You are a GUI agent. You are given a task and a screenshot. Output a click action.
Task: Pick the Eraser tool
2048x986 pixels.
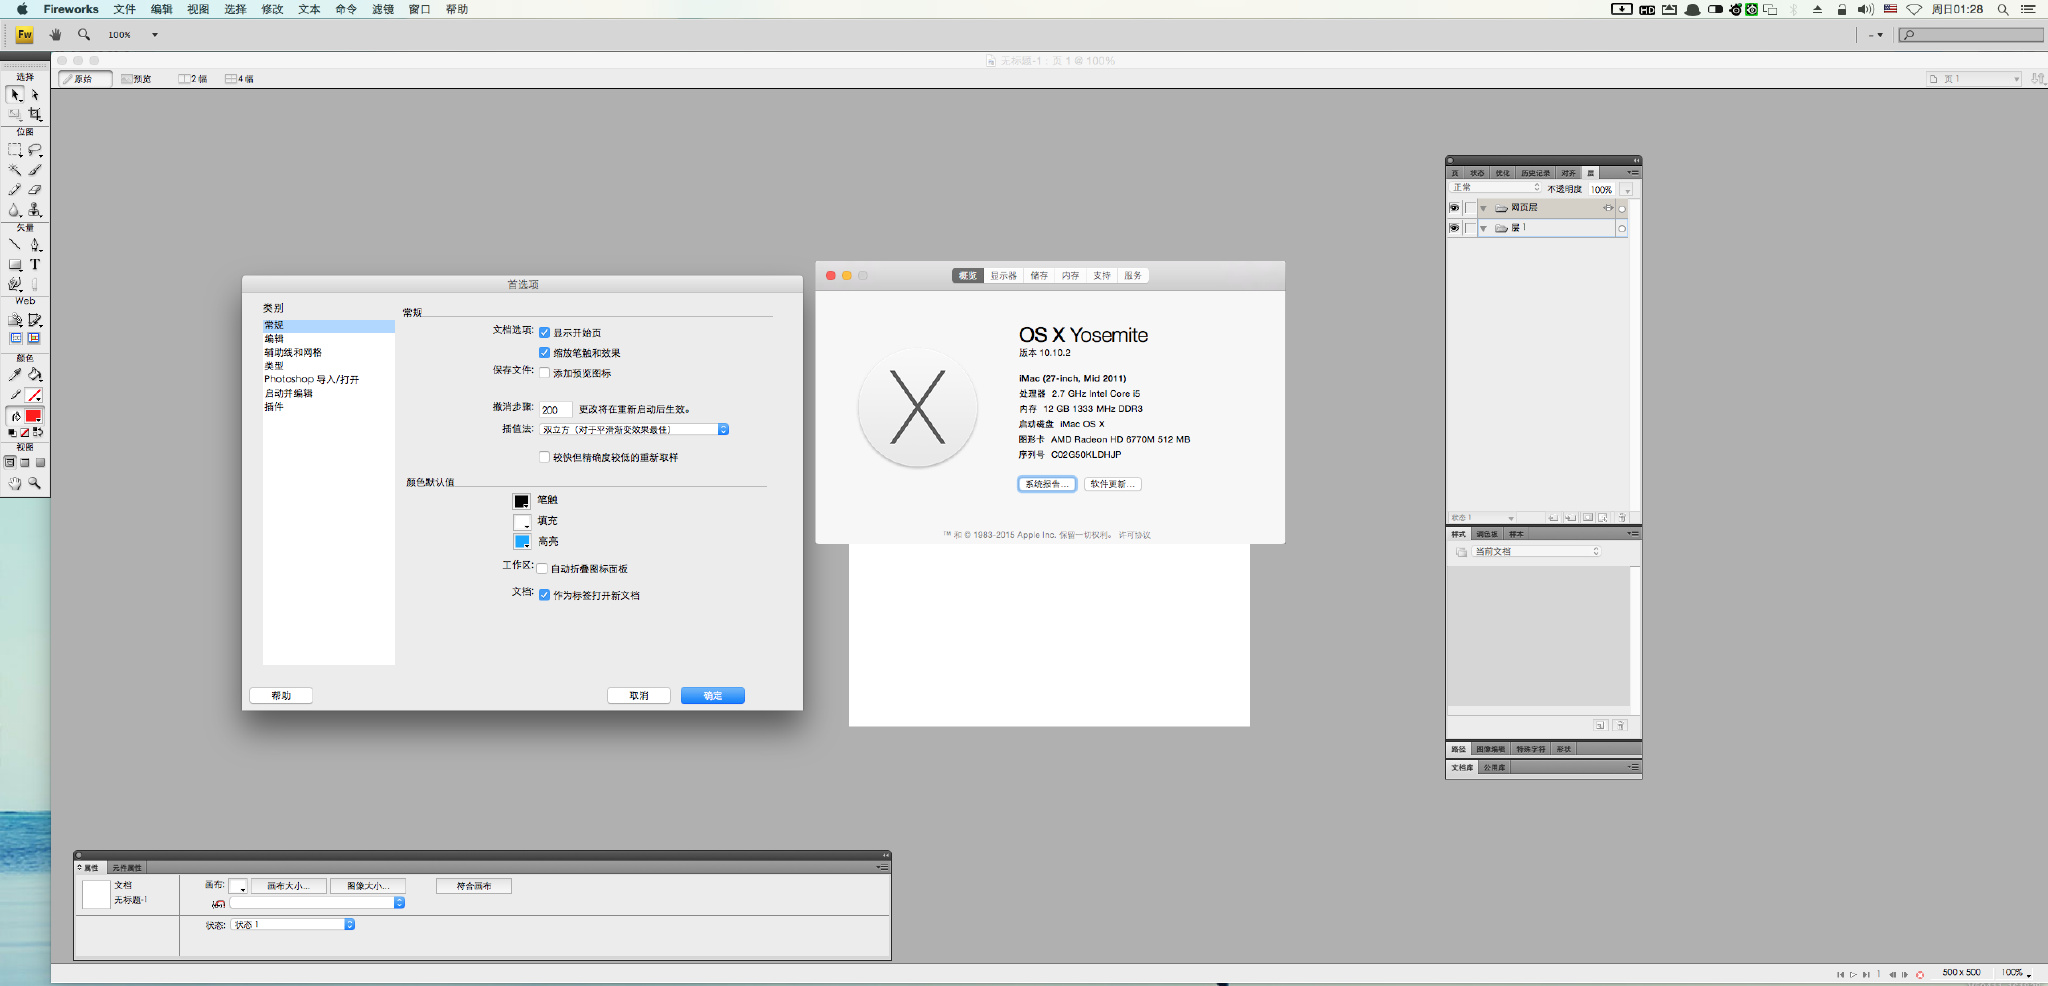(x=35, y=190)
